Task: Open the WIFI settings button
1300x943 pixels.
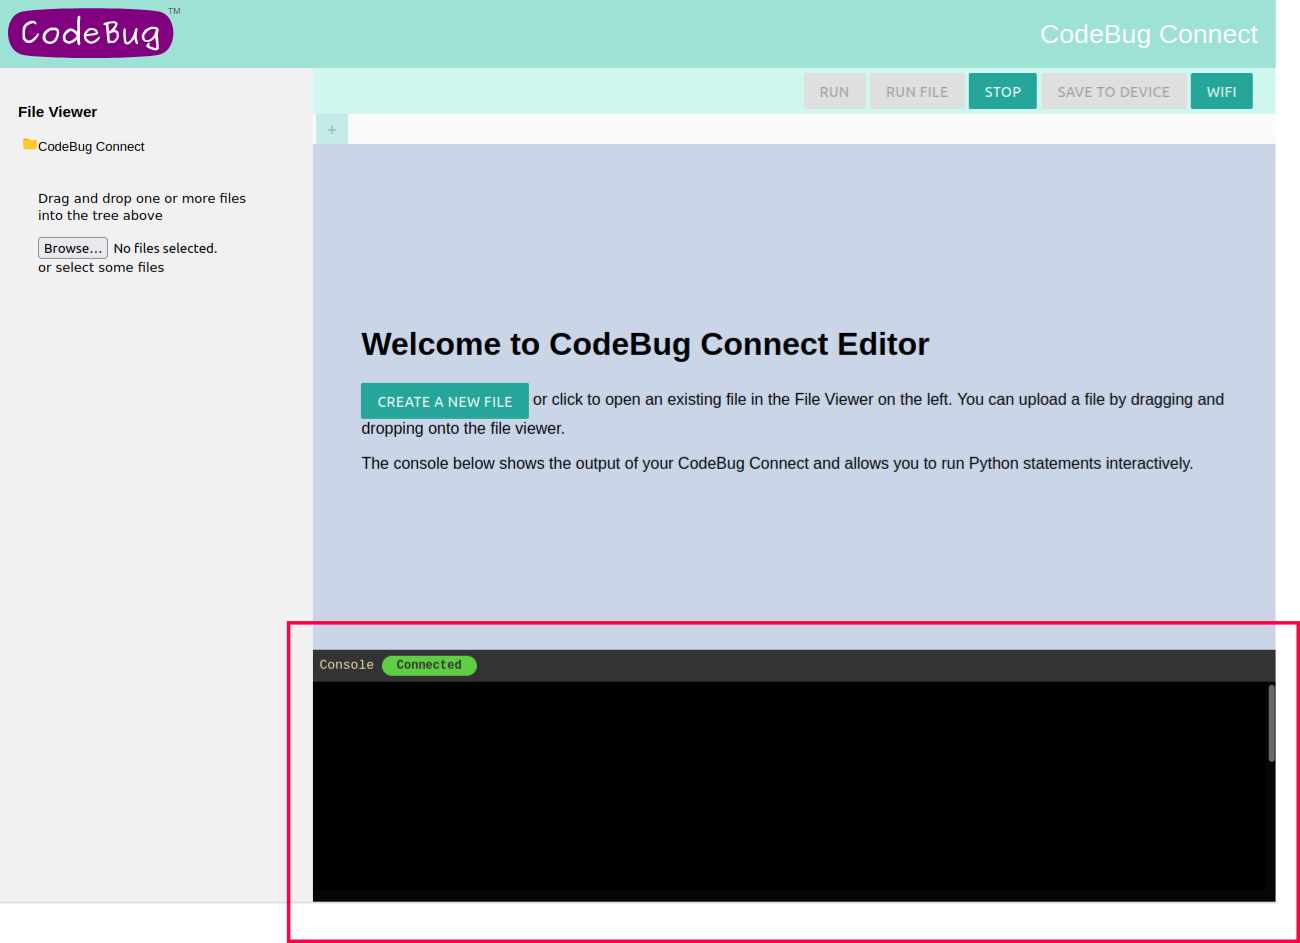Action: 1221,91
